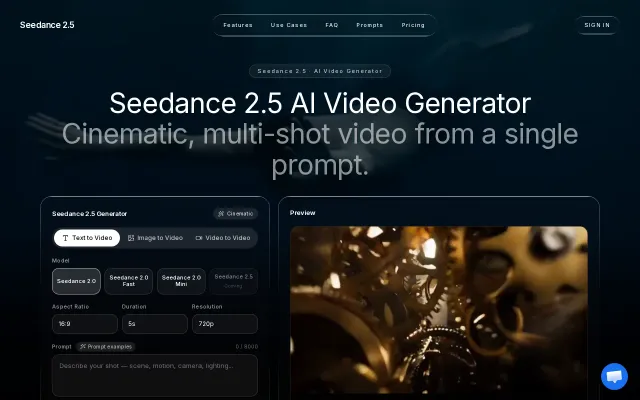Screen dimensions: 640x400
Task: Click the Seedance 2.5 · AI Video Generator pill
Action: point(320,71)
